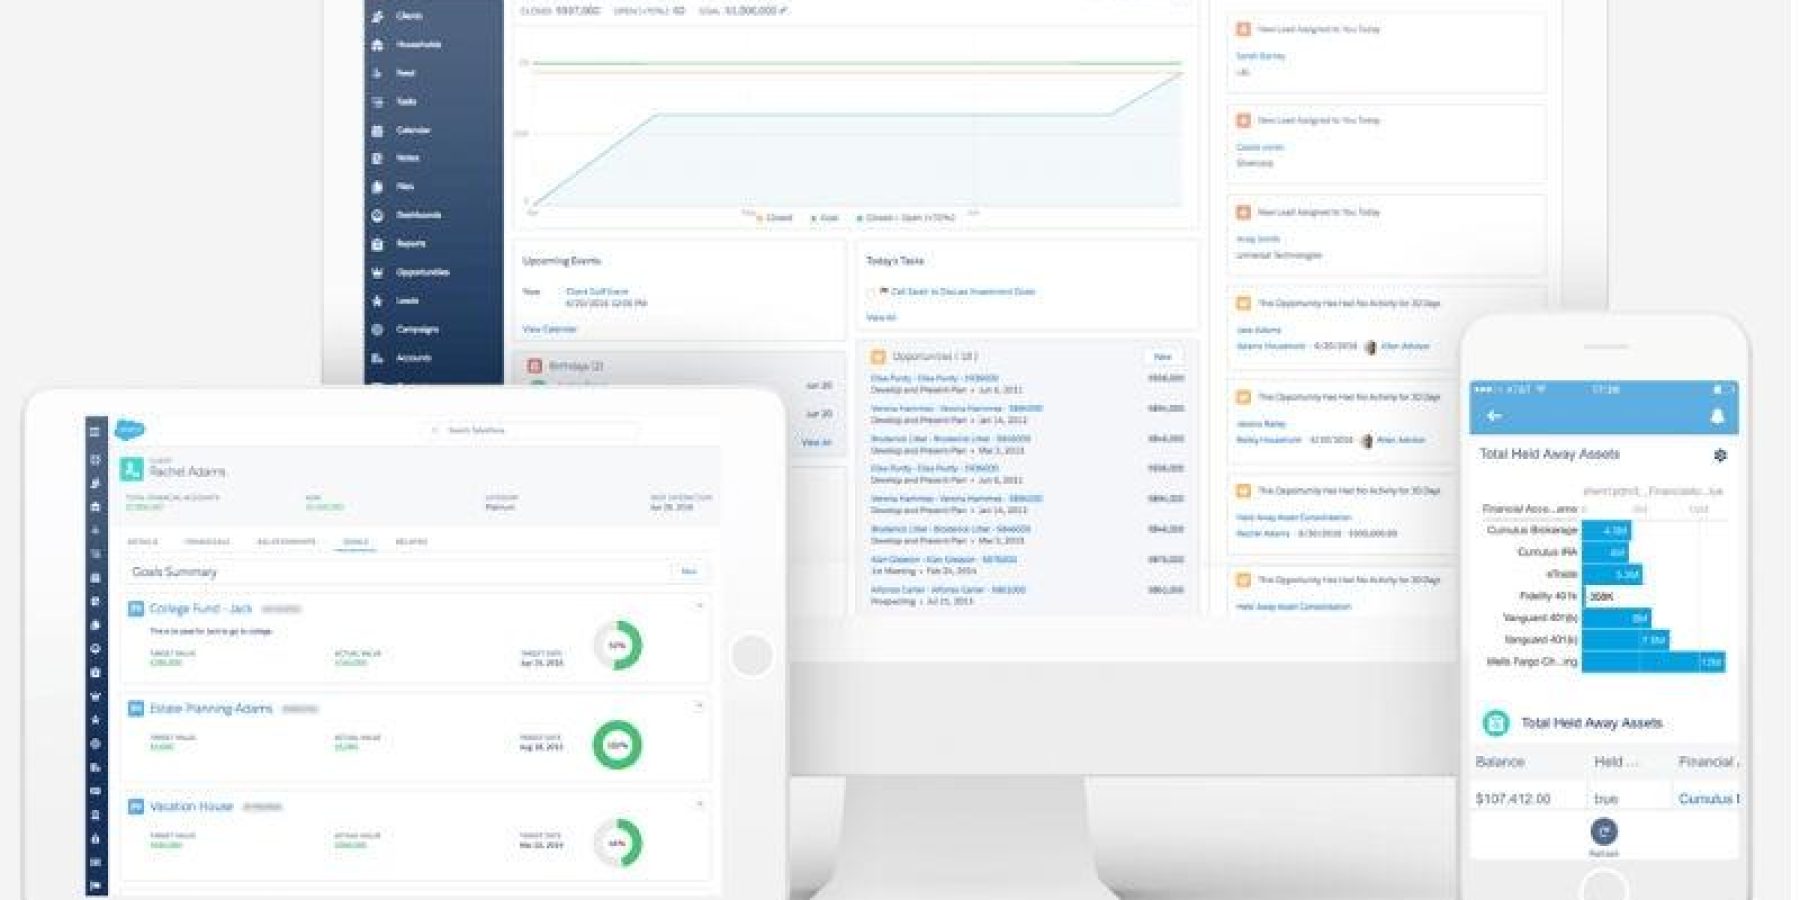The height and width of the screenshot is (900, 1800).
Task: Click College Fund 52% progress ring
Action: coord(618,645)
